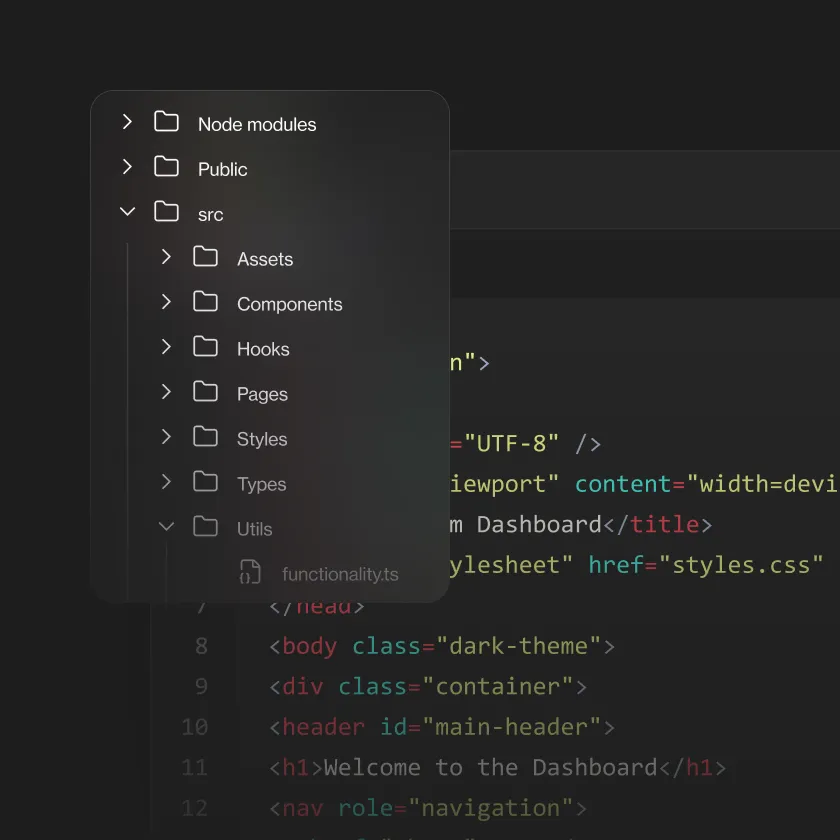Click the div tag name on line 9
The height and width of the screenshot is (840, 840).
[303, 686]
